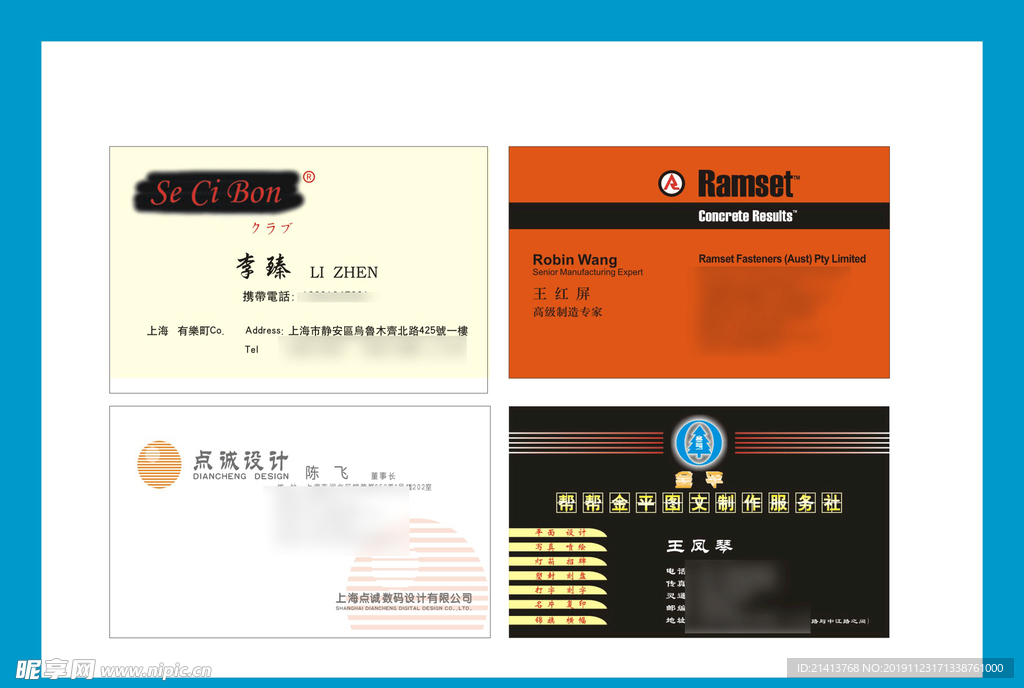Click the address line 上海市静安區烏魯木齊北路425號一樓

378,331
